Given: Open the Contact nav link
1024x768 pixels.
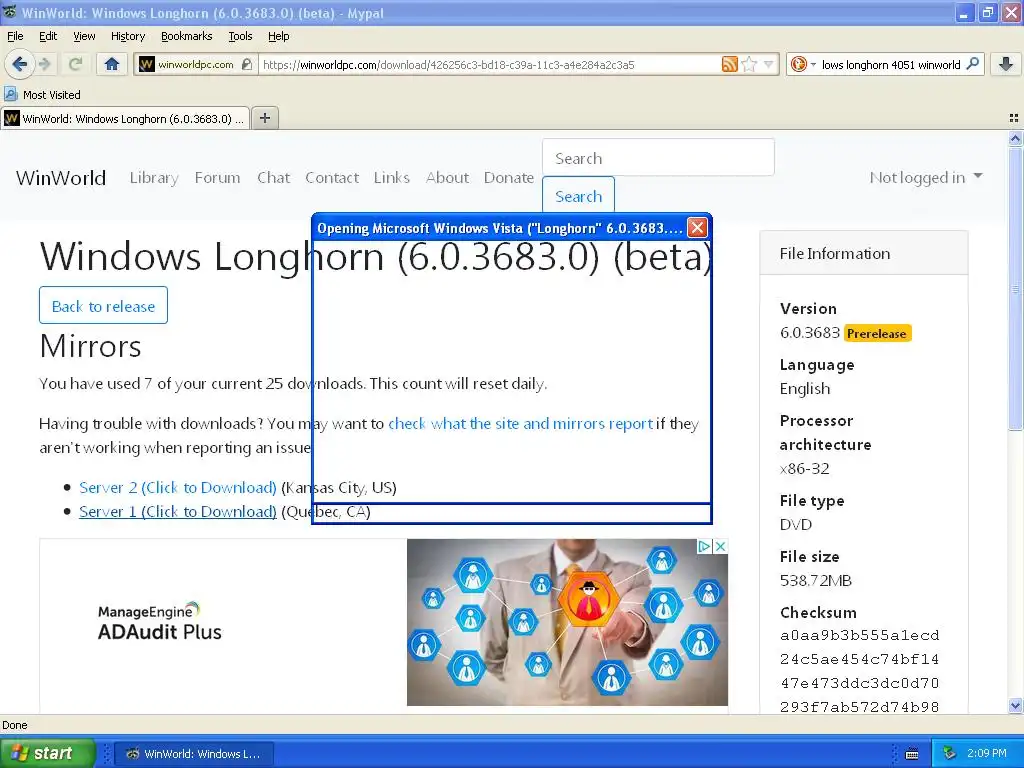Looking at the screenshot, I should coord(332,178).
